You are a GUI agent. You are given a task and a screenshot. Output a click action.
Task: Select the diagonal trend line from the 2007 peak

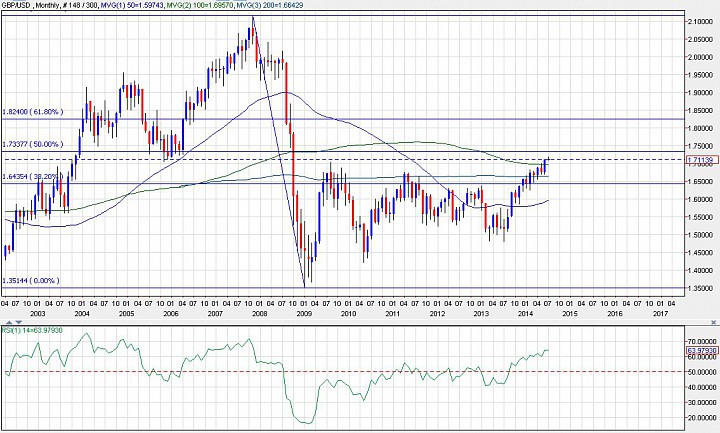click(x=279, y=152)
